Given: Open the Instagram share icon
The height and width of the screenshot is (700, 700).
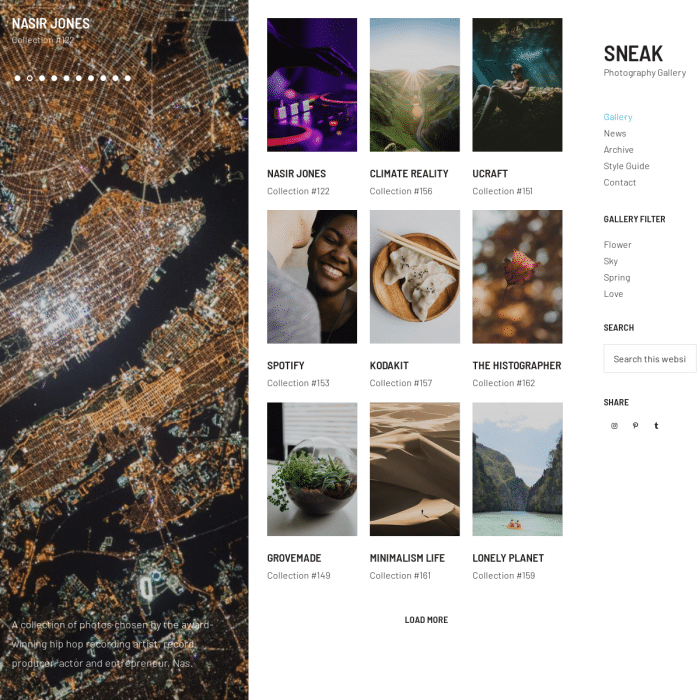Looking at the screenshot, I should tap(614, 425).
